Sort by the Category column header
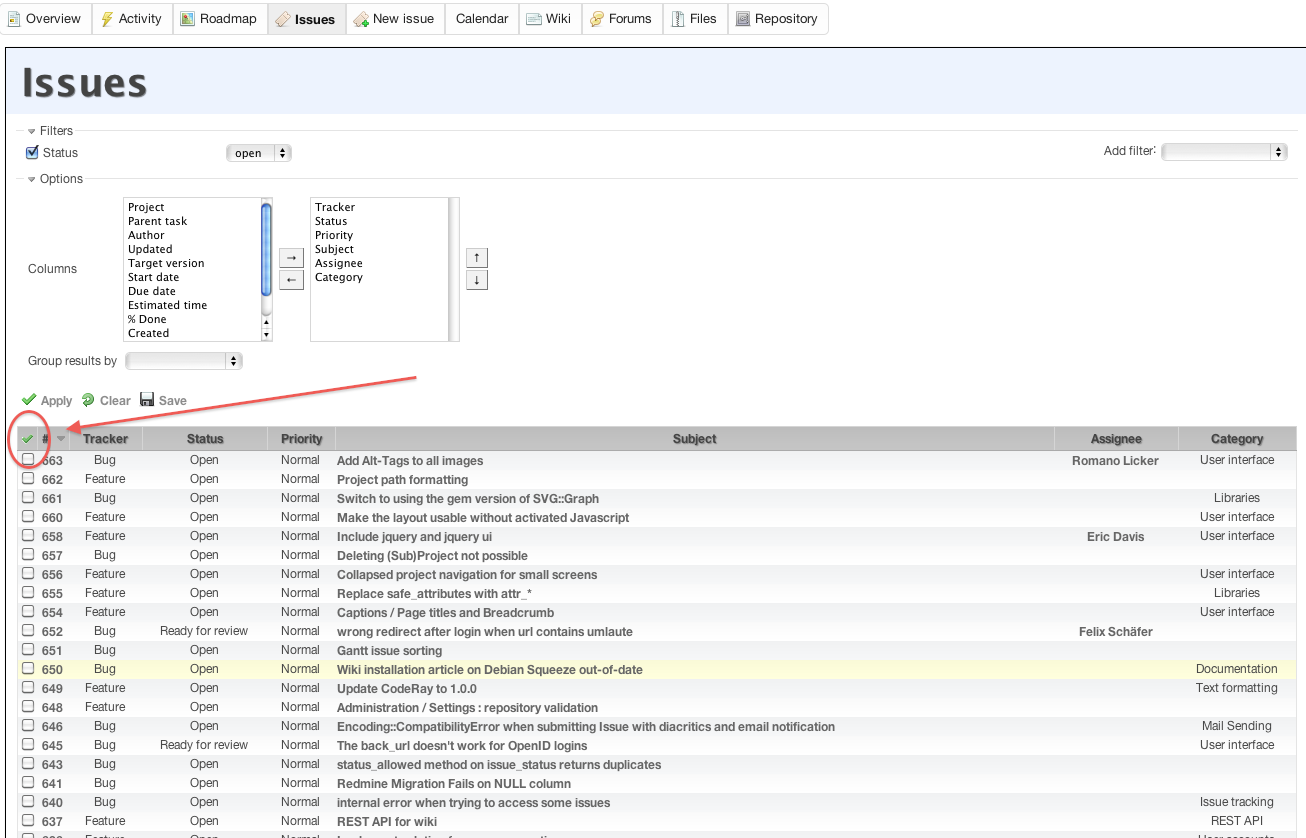 pos(1237,439)
